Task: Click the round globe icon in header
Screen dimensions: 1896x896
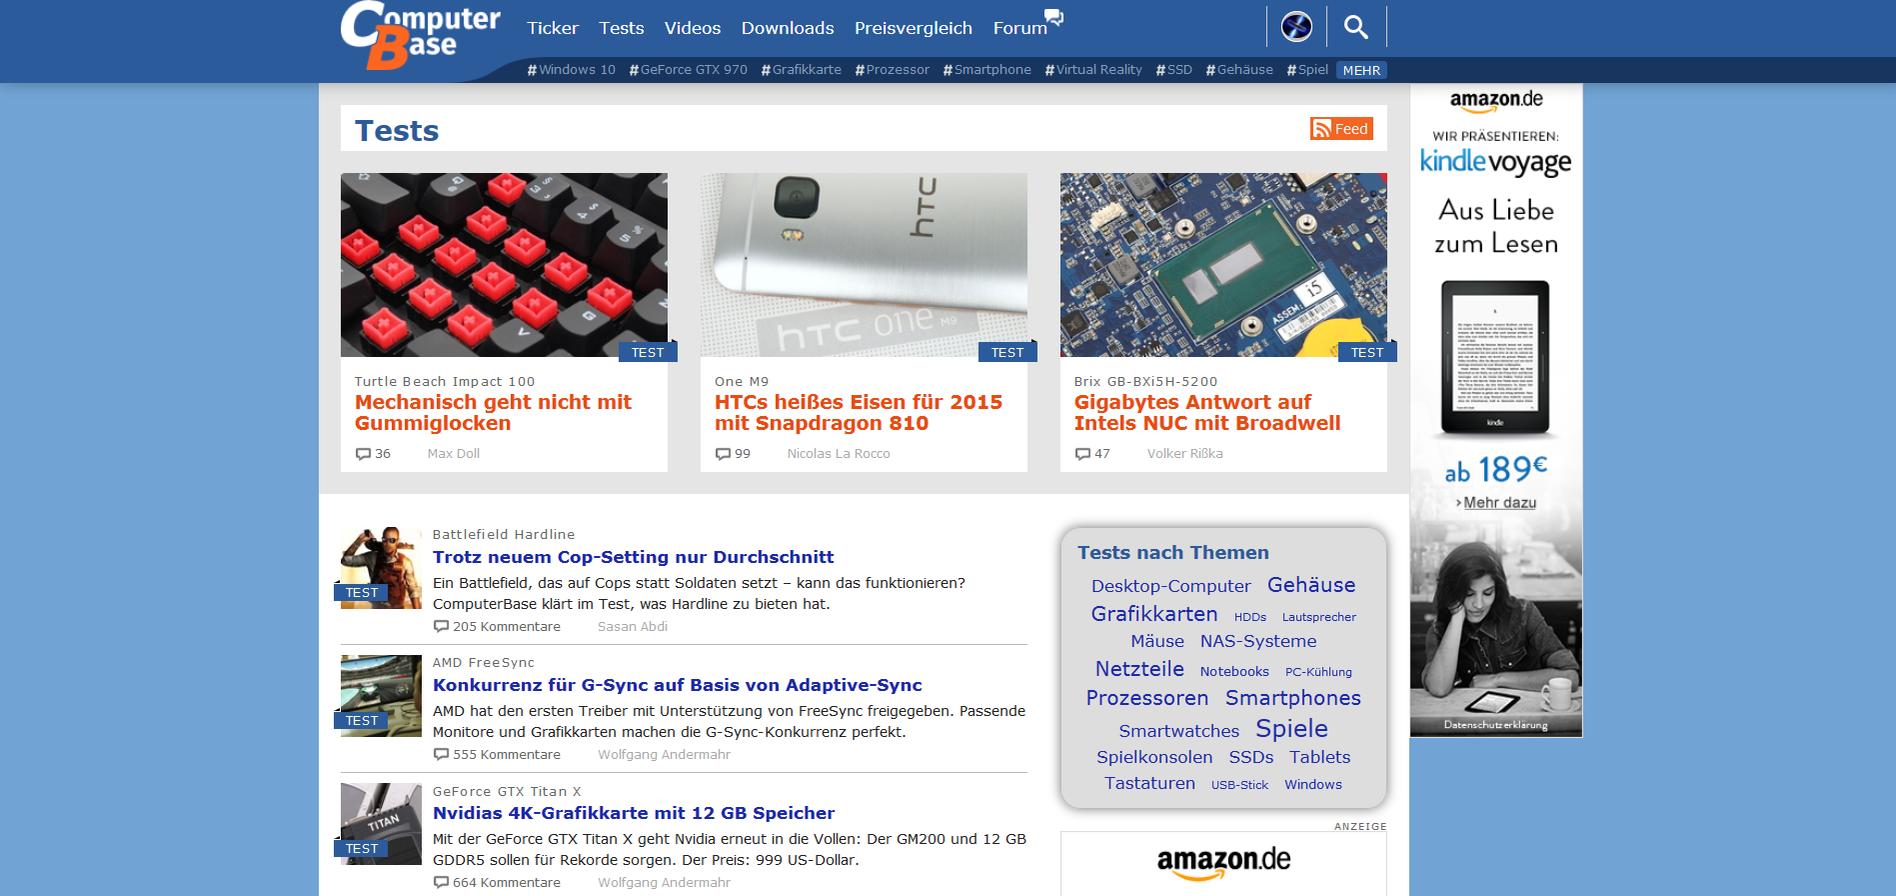Action: click(x=1296, y=27)
